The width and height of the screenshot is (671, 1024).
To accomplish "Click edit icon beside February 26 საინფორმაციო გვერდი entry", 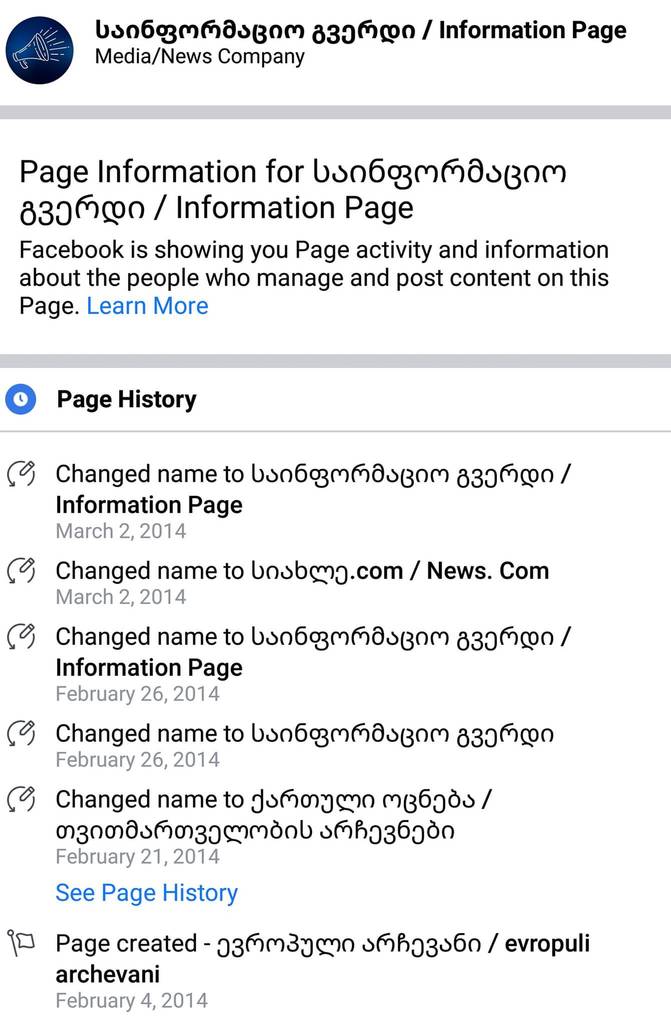I will point(21,734).
